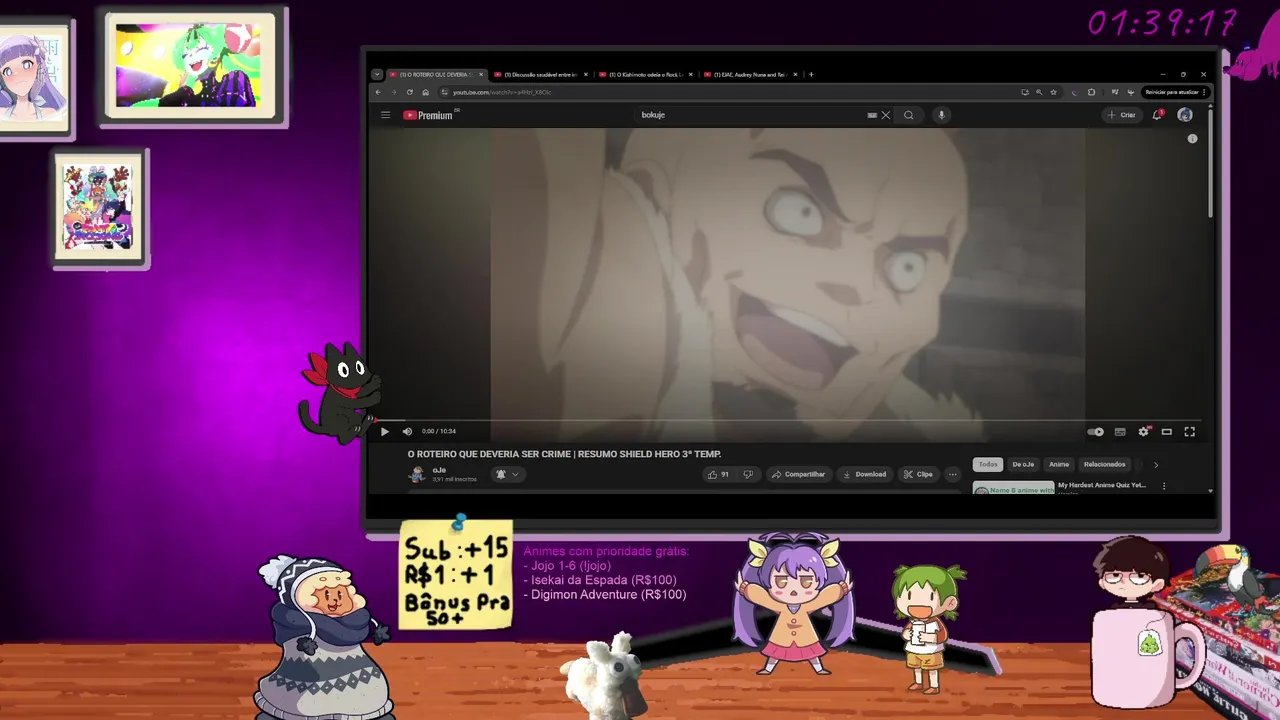Select the Todos filter chip
Image resolution: width=1280 pixels, height=720 pixels.
tap(988, 464)
